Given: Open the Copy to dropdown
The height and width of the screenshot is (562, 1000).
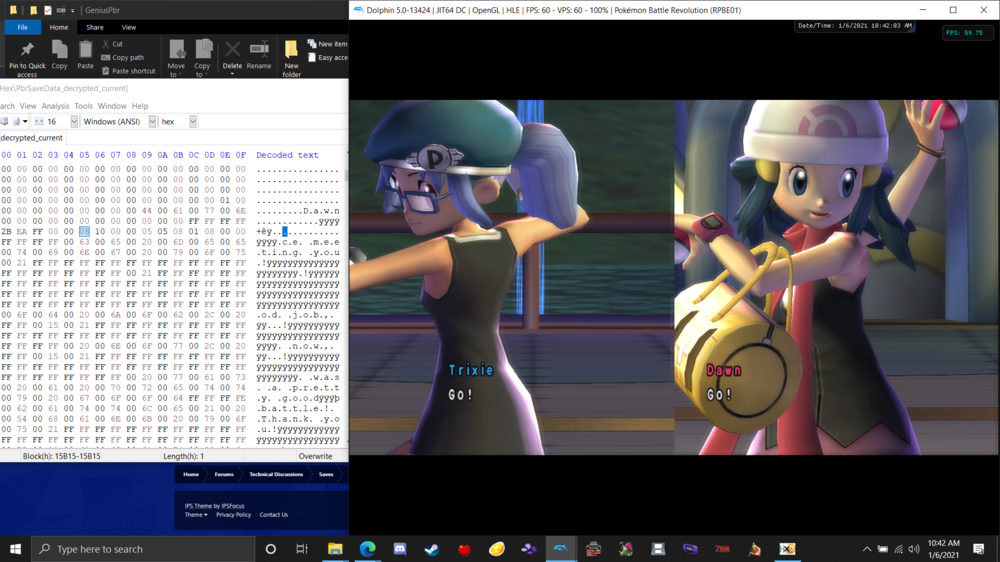Looking at the screenshot, I should click(202, 59).
